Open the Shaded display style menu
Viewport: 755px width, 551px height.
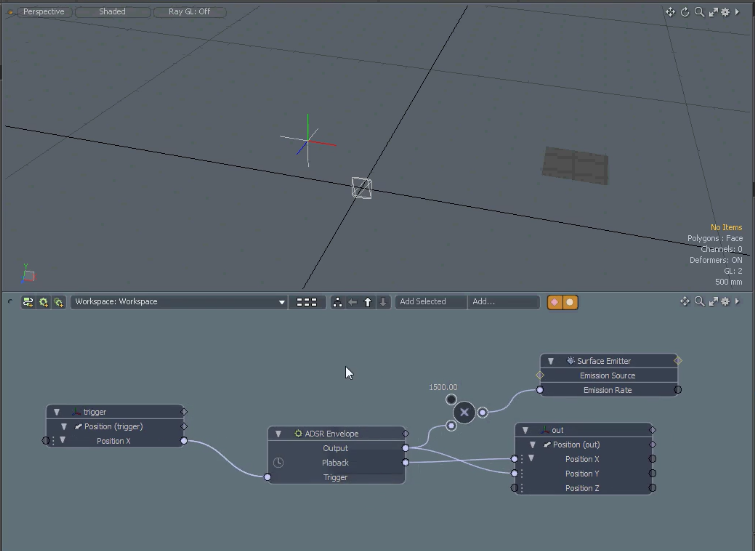click(112, 12)
